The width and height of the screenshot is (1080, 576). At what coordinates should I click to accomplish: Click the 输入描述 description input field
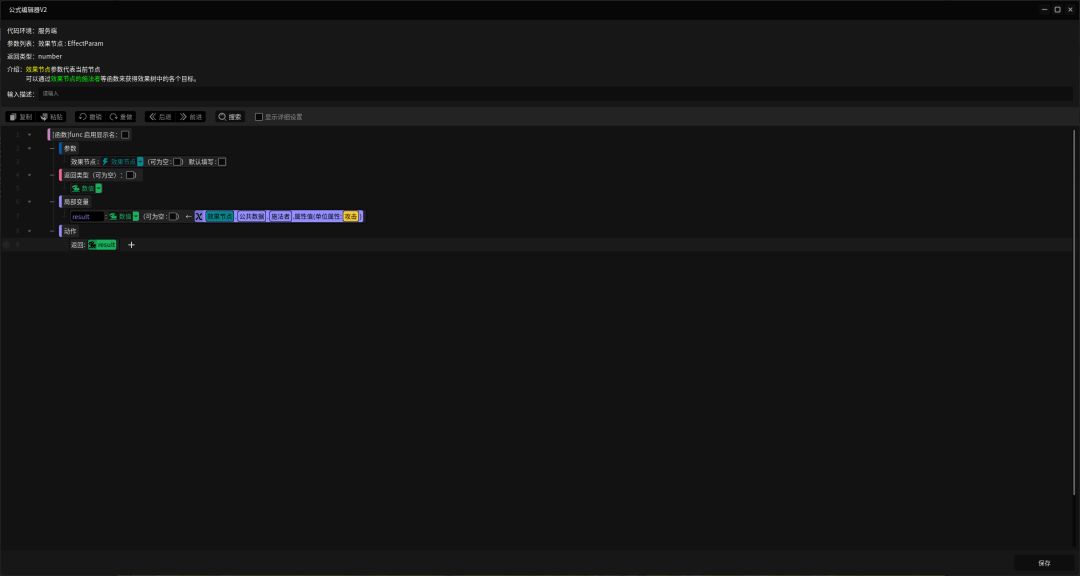coord(555,94)
